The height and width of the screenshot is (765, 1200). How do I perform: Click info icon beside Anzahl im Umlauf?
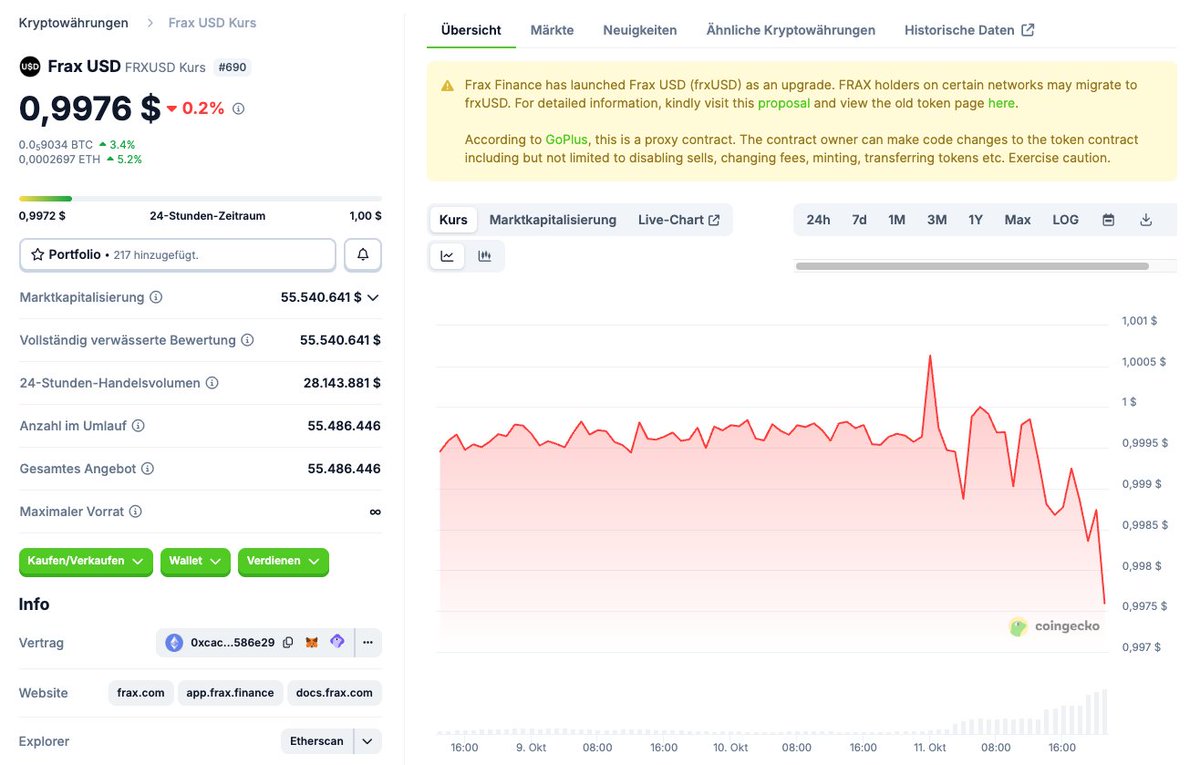point(138,426)
